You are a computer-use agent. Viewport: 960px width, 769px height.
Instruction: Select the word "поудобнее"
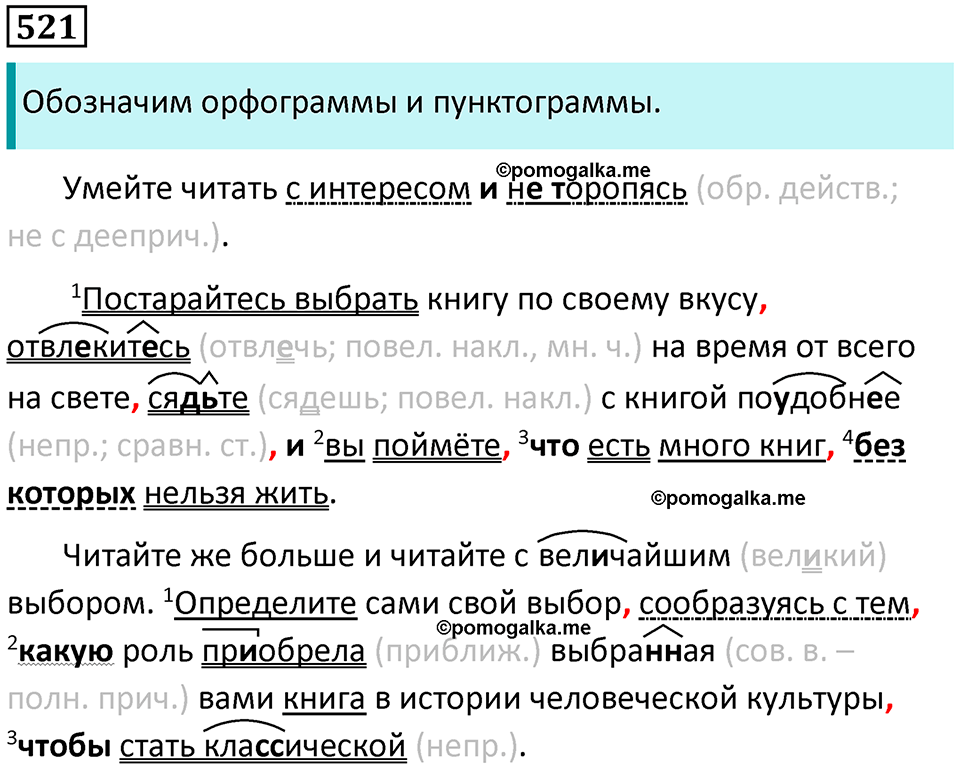(819, 399)
